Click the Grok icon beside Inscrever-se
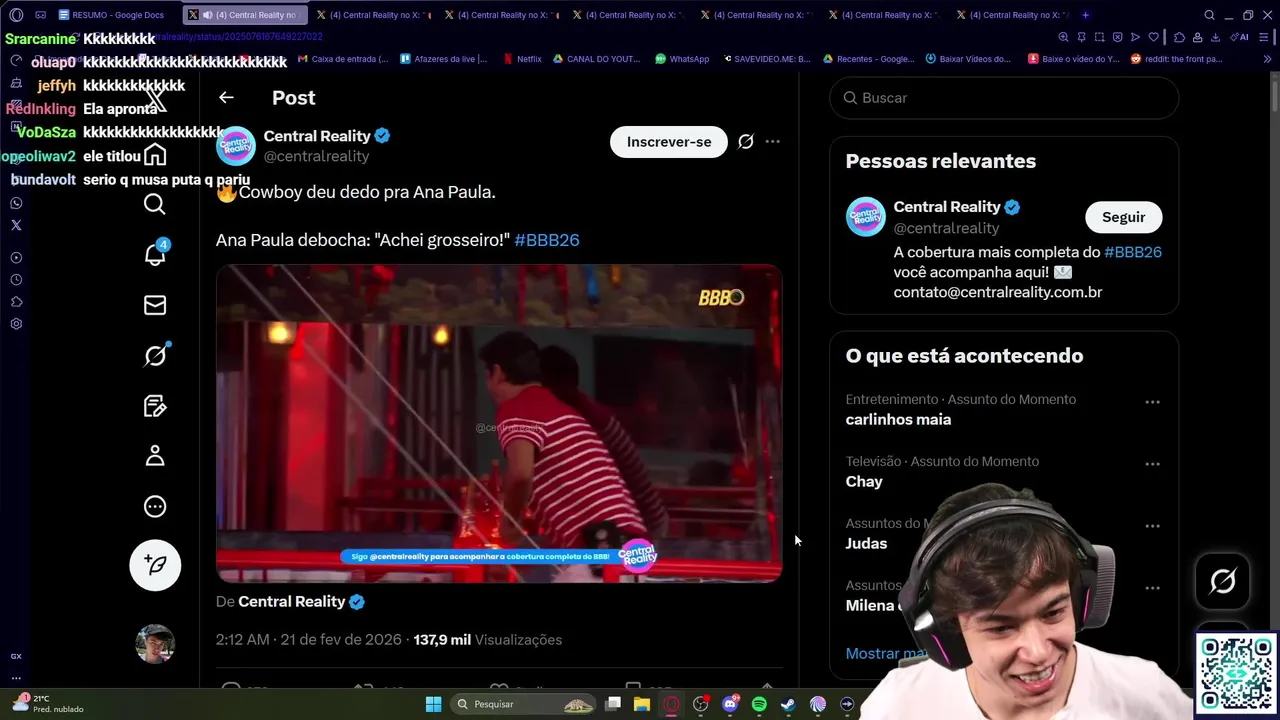Viewport: 1280px width, 720px height. click(746, 142)
